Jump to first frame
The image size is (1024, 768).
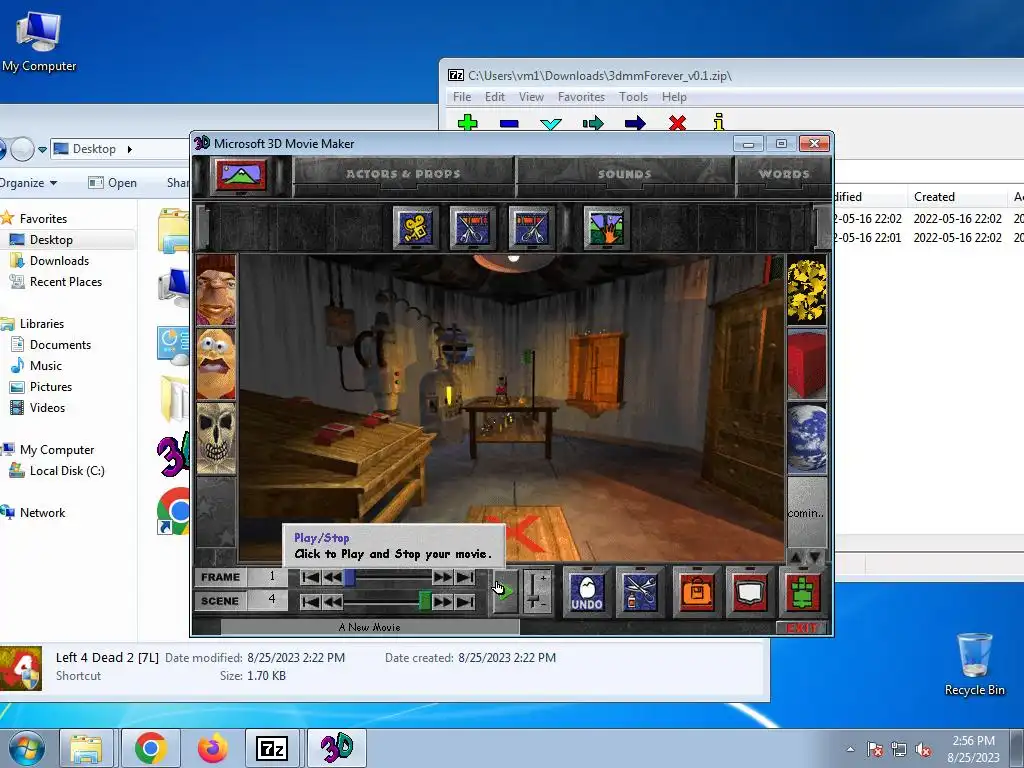(x=311, y=577)
